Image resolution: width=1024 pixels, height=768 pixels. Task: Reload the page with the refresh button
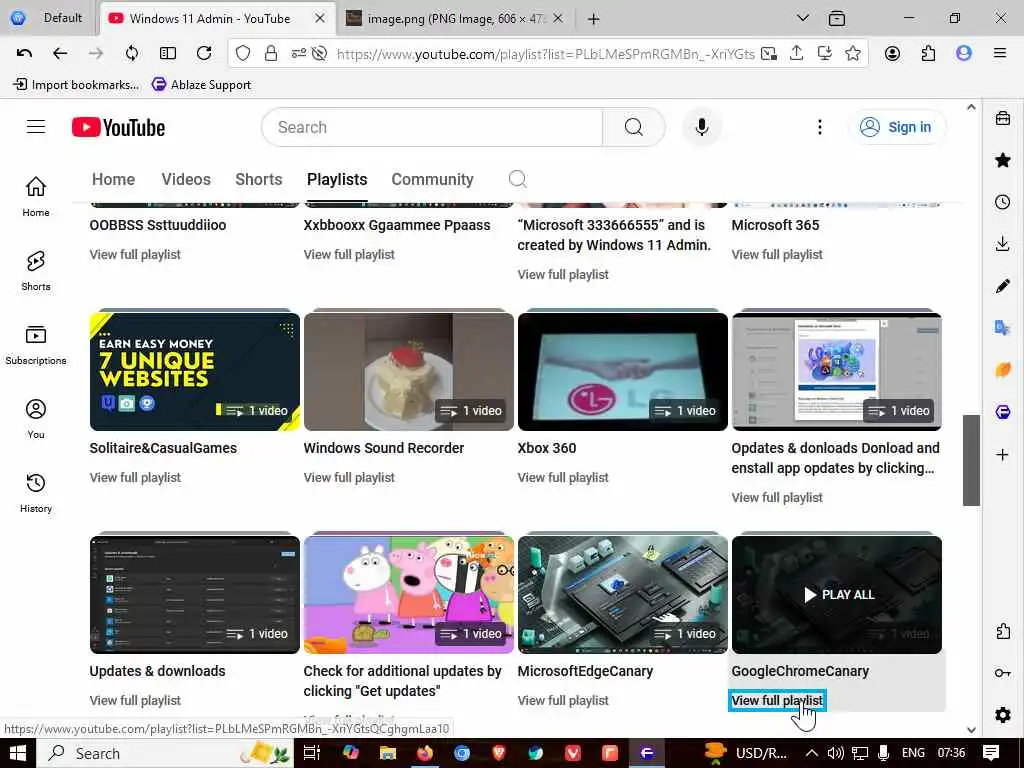click(x=204, y=54)
